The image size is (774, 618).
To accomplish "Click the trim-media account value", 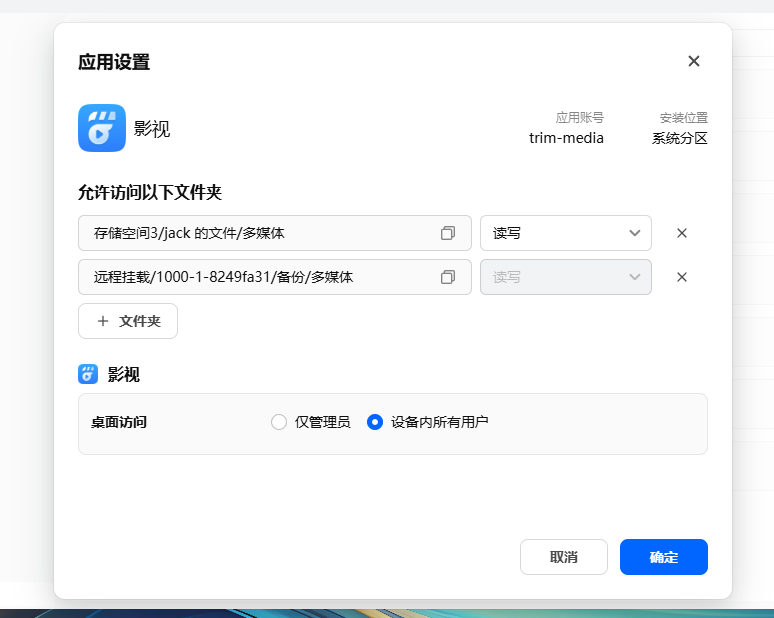I will [x=566, y=138].
